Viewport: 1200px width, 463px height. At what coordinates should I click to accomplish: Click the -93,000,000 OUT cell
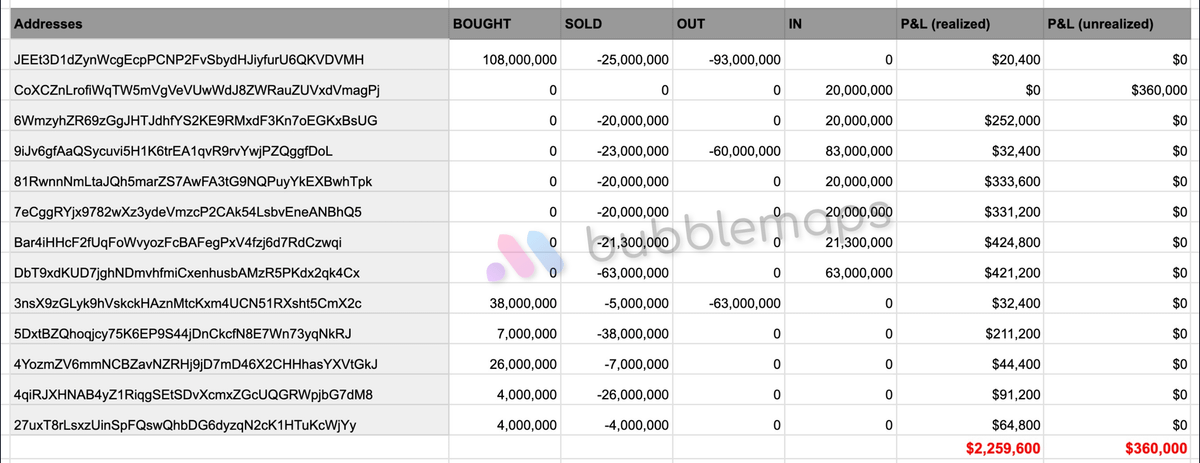pyautogui.click(x=743, y=60)
